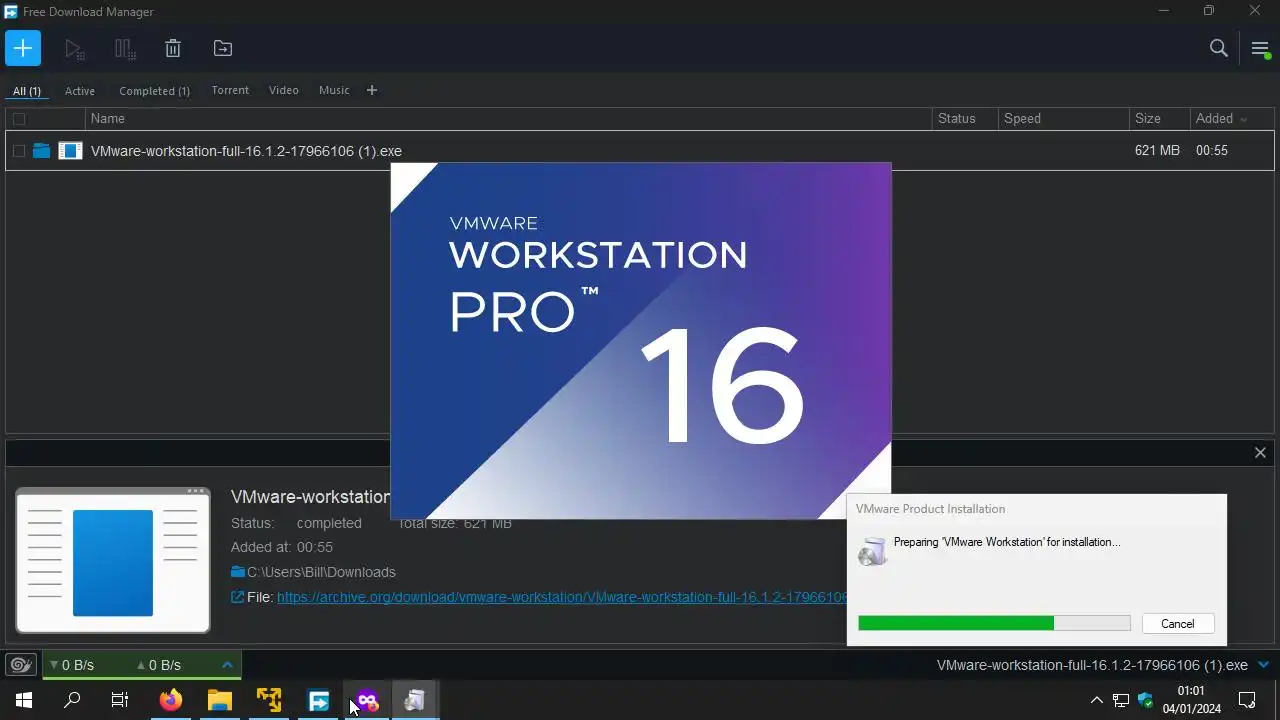Click the trash delete icon in toolbar

pos(173,48)
